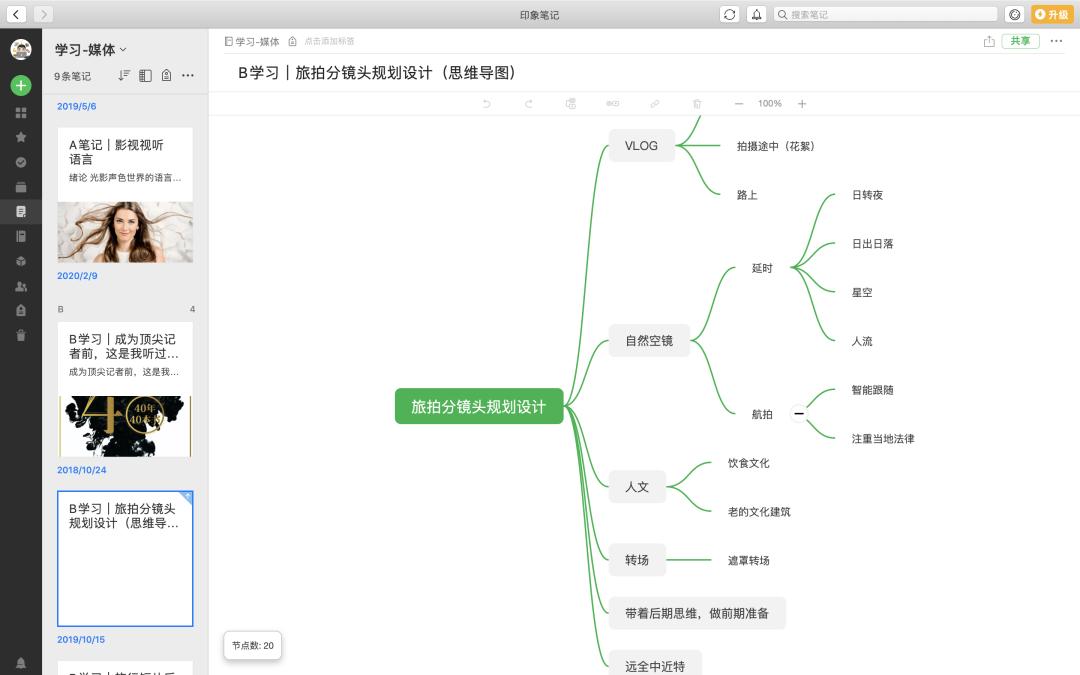Viewport: 1080px width, 675px height.
Task: Select note card B学习｜旅拍分镜头规划设计
Action: 125,559
